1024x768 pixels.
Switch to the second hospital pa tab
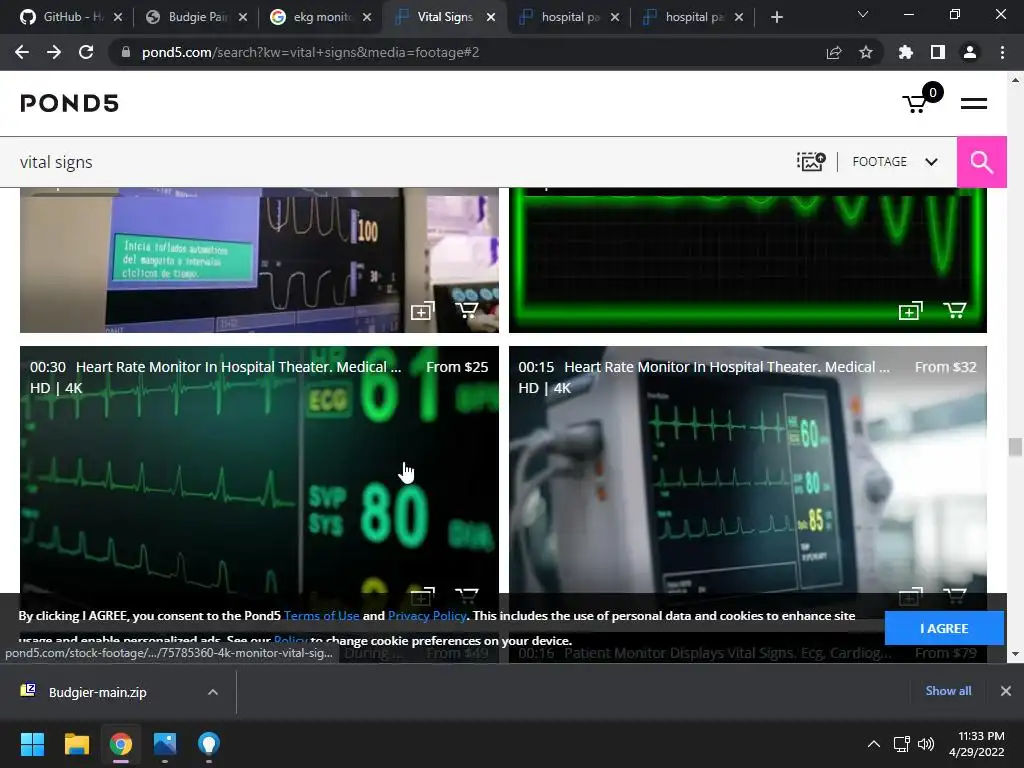(x=686, y=17)
